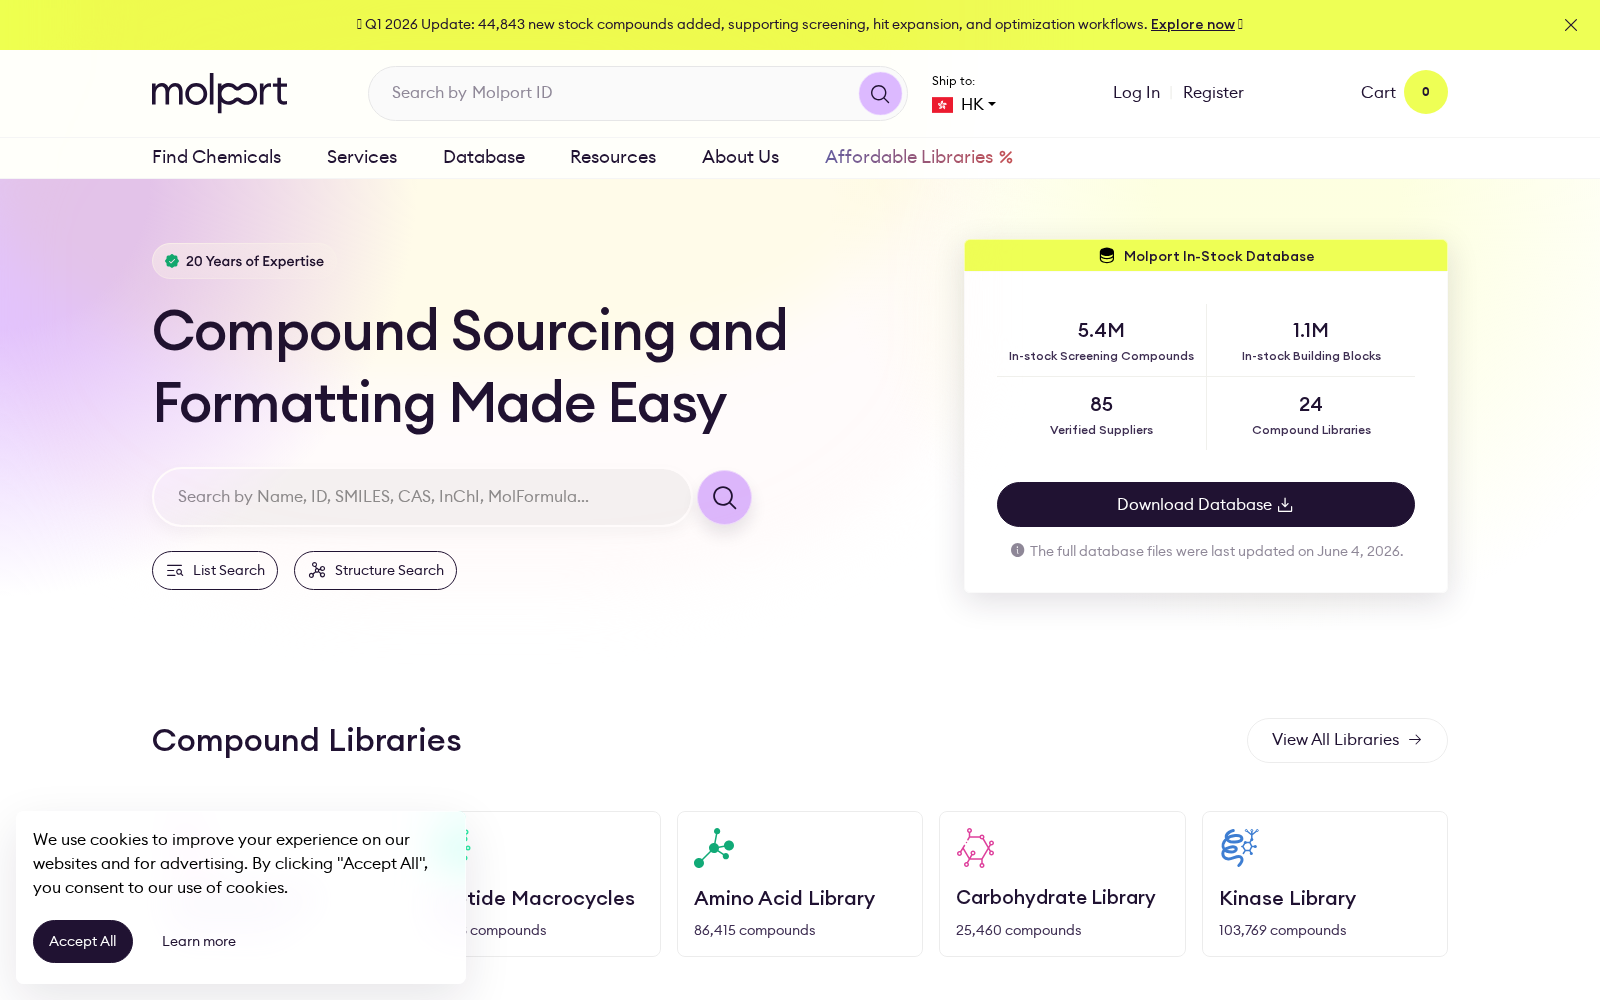Open the About Us menu
This screenshot has height=1000, width=1600.
741,157
